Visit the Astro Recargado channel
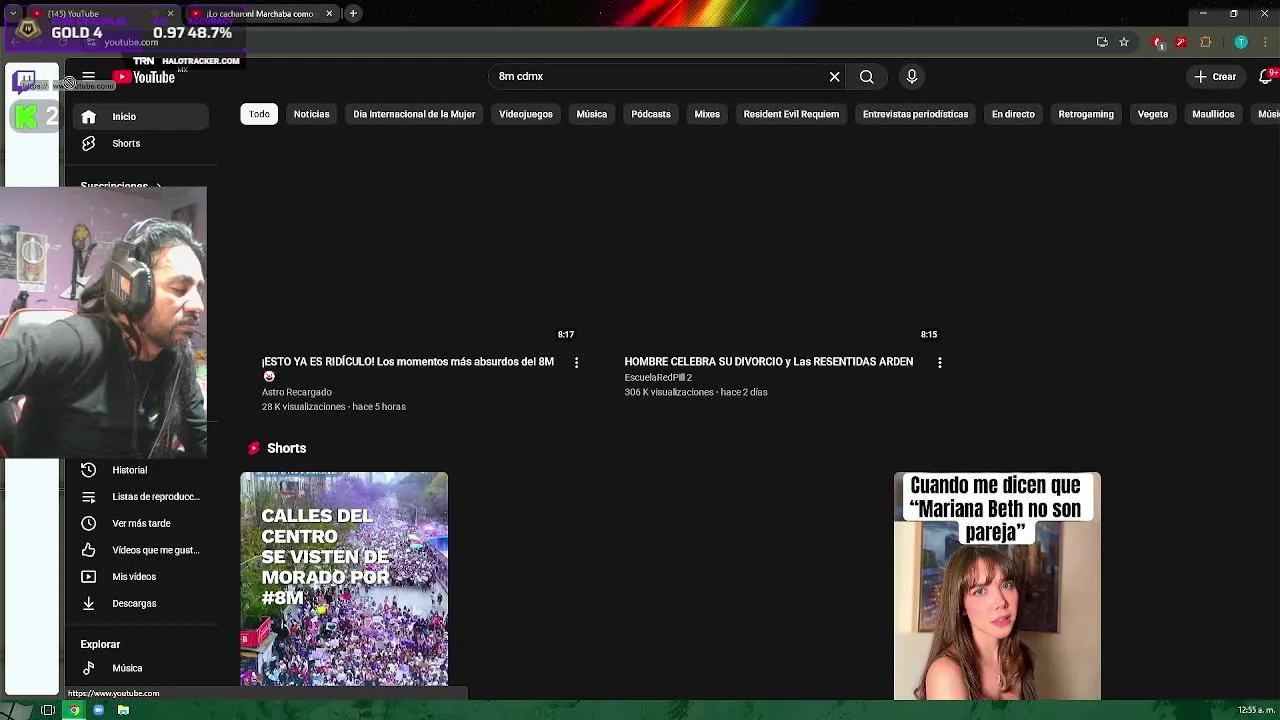This screenshot has width=1280, height=720. (297, 392)
